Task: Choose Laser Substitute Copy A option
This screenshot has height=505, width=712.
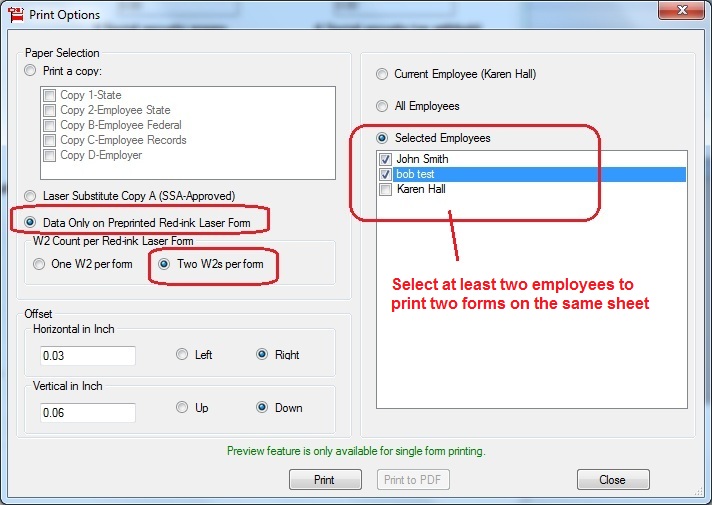Action: tap(31, 196)
